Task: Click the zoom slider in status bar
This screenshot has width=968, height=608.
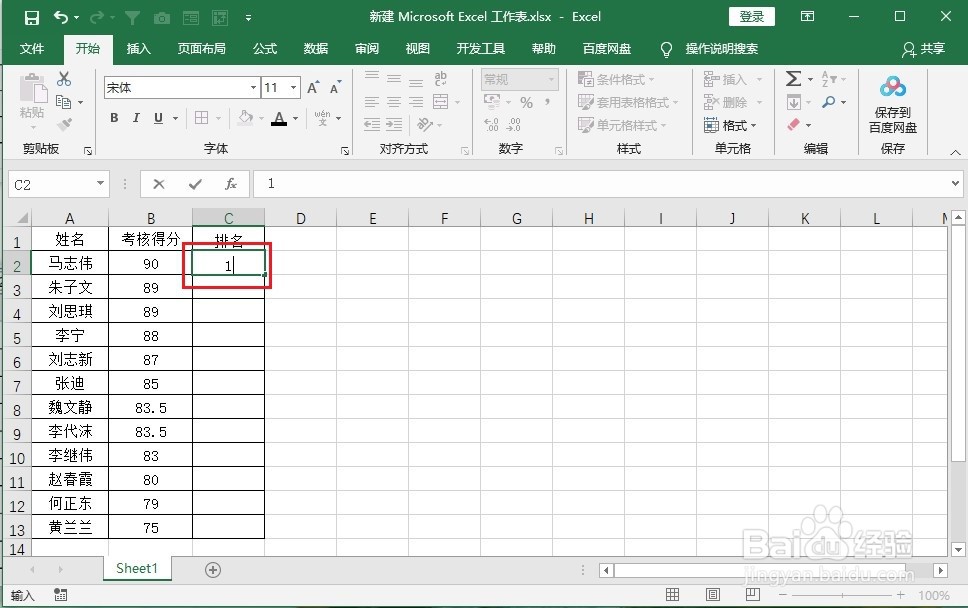Action: point(842,595)
